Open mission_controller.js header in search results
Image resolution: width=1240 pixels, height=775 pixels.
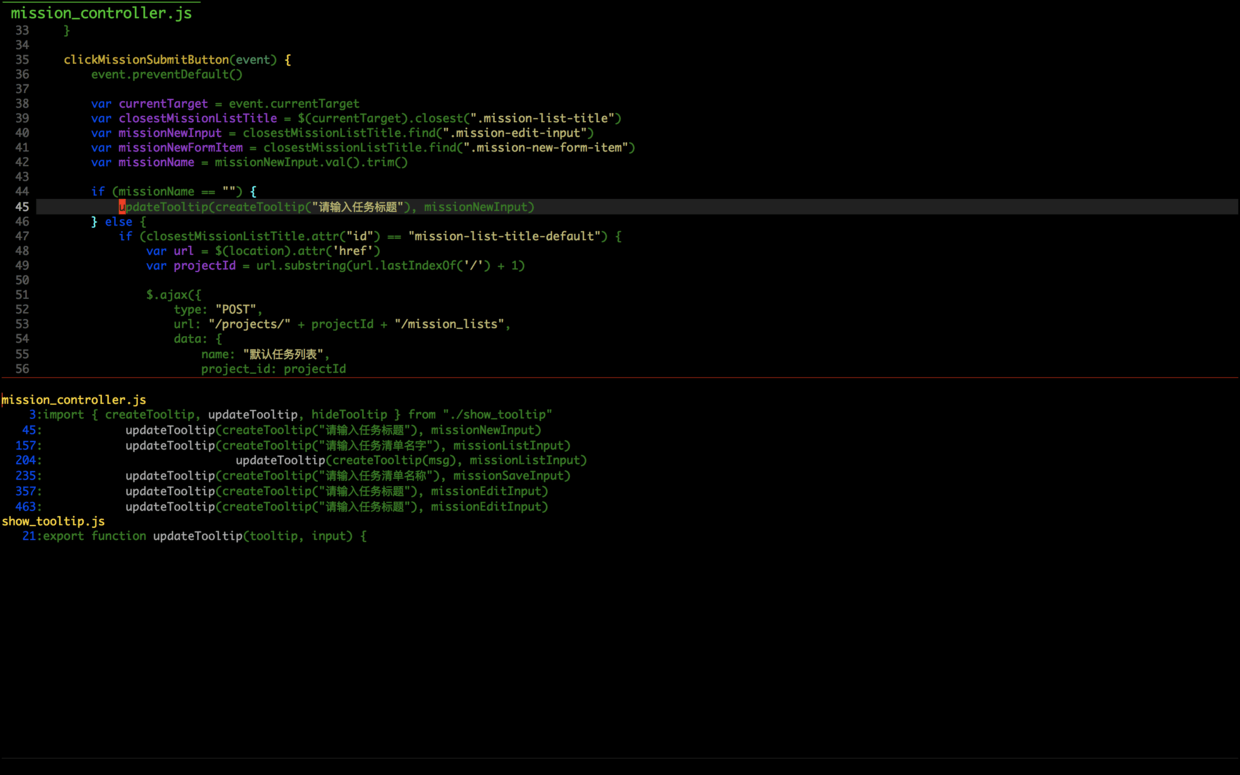click(74, 400)
